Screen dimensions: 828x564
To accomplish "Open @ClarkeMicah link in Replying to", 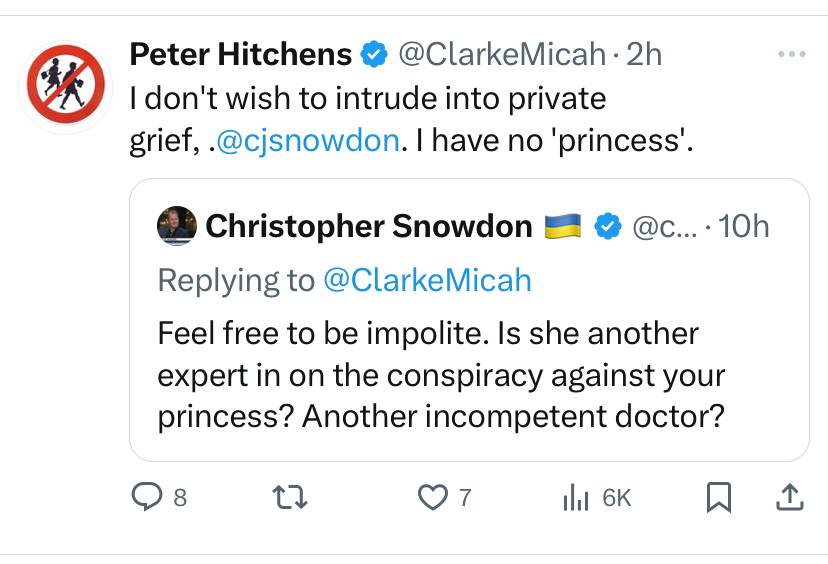I will (x=427, y=280).
